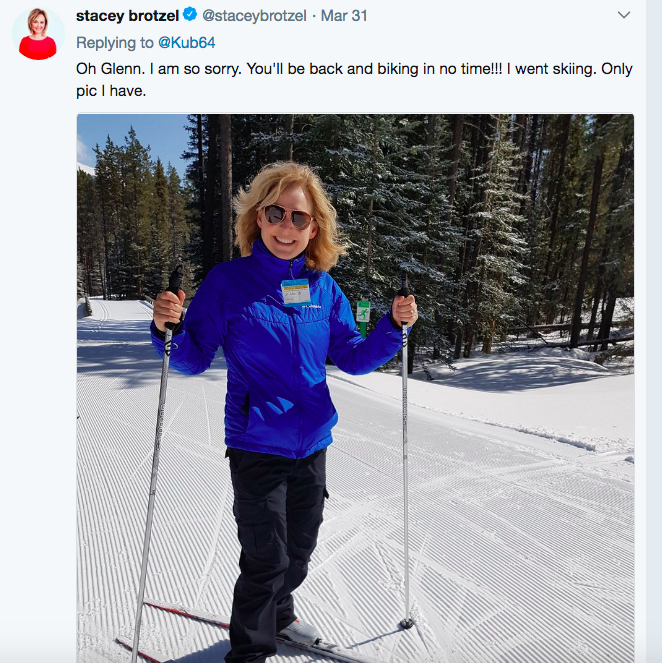Viewport: 662px width, 663px height.
Task: Open the @Kub64 mention link
Action: pyautogui.click(x=188, y=43)
